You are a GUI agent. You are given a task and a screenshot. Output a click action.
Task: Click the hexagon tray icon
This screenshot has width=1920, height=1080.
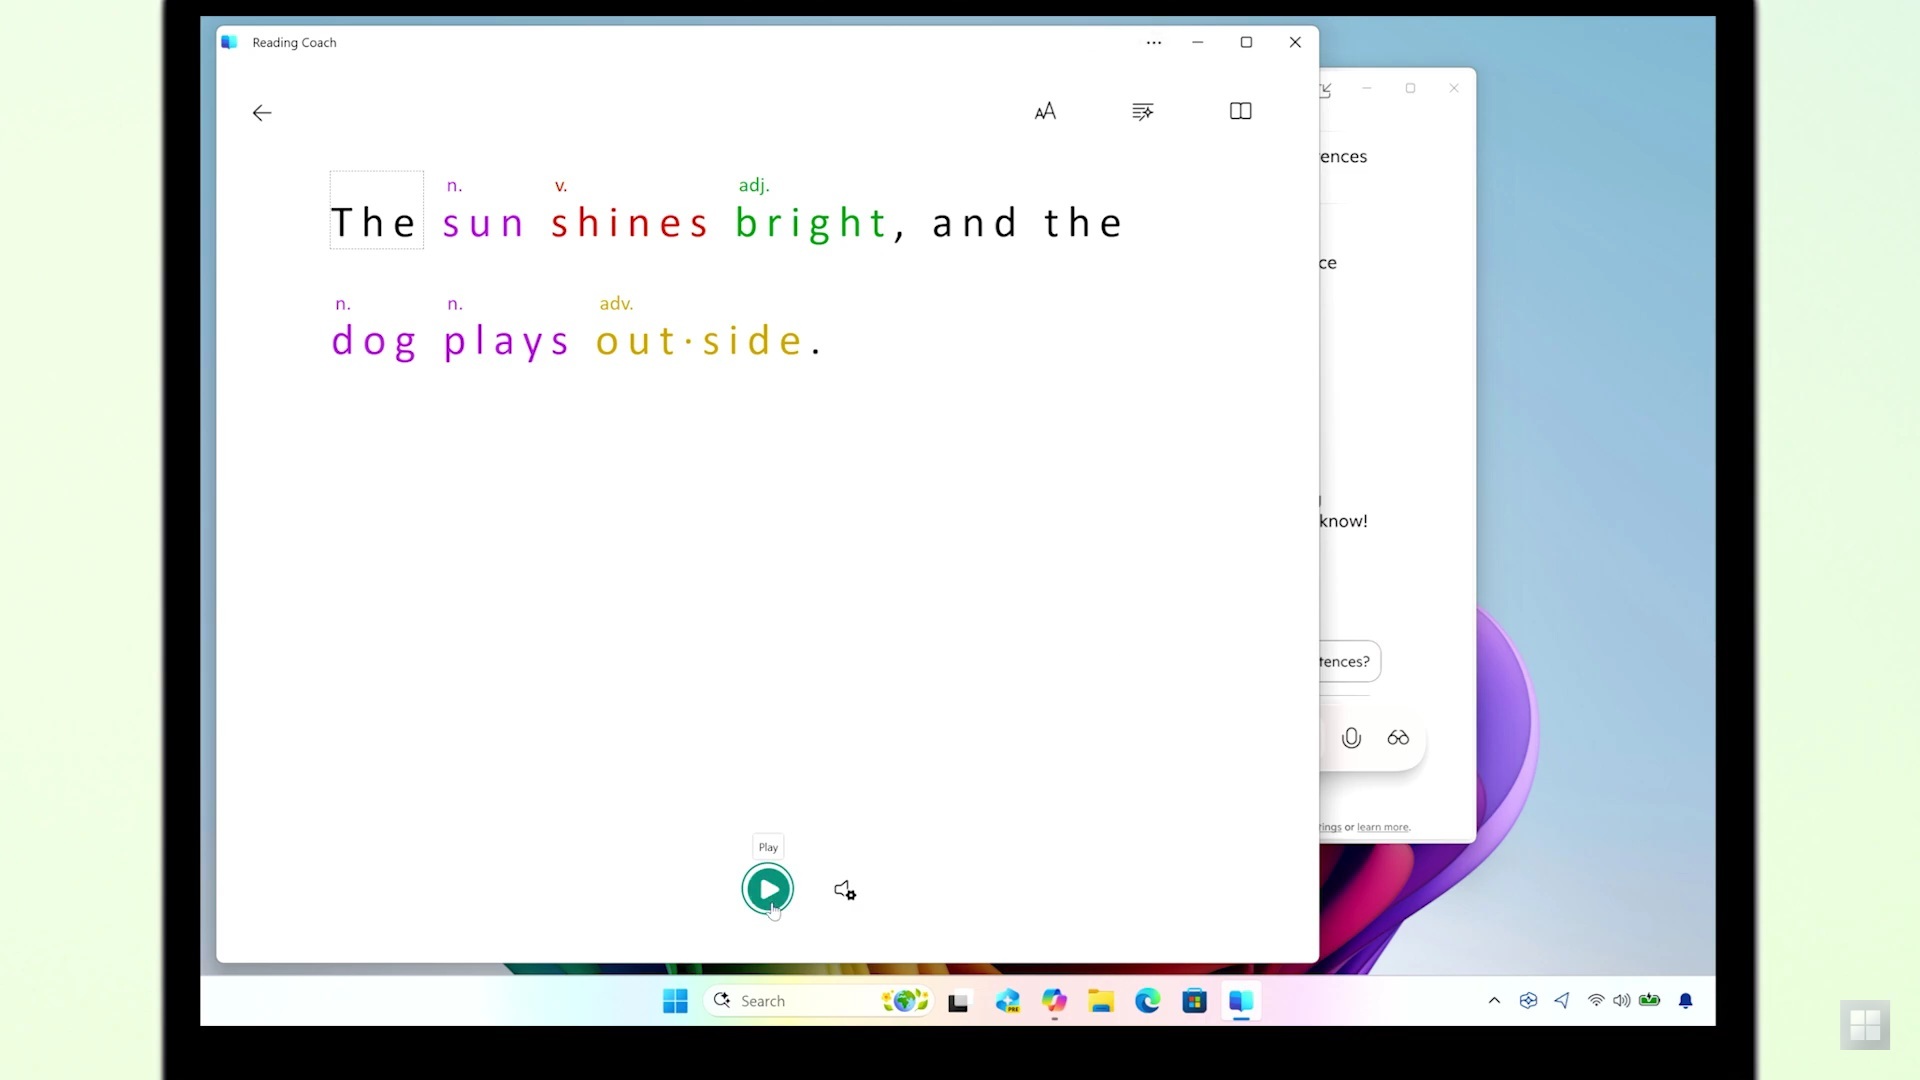(1528, 1000)
